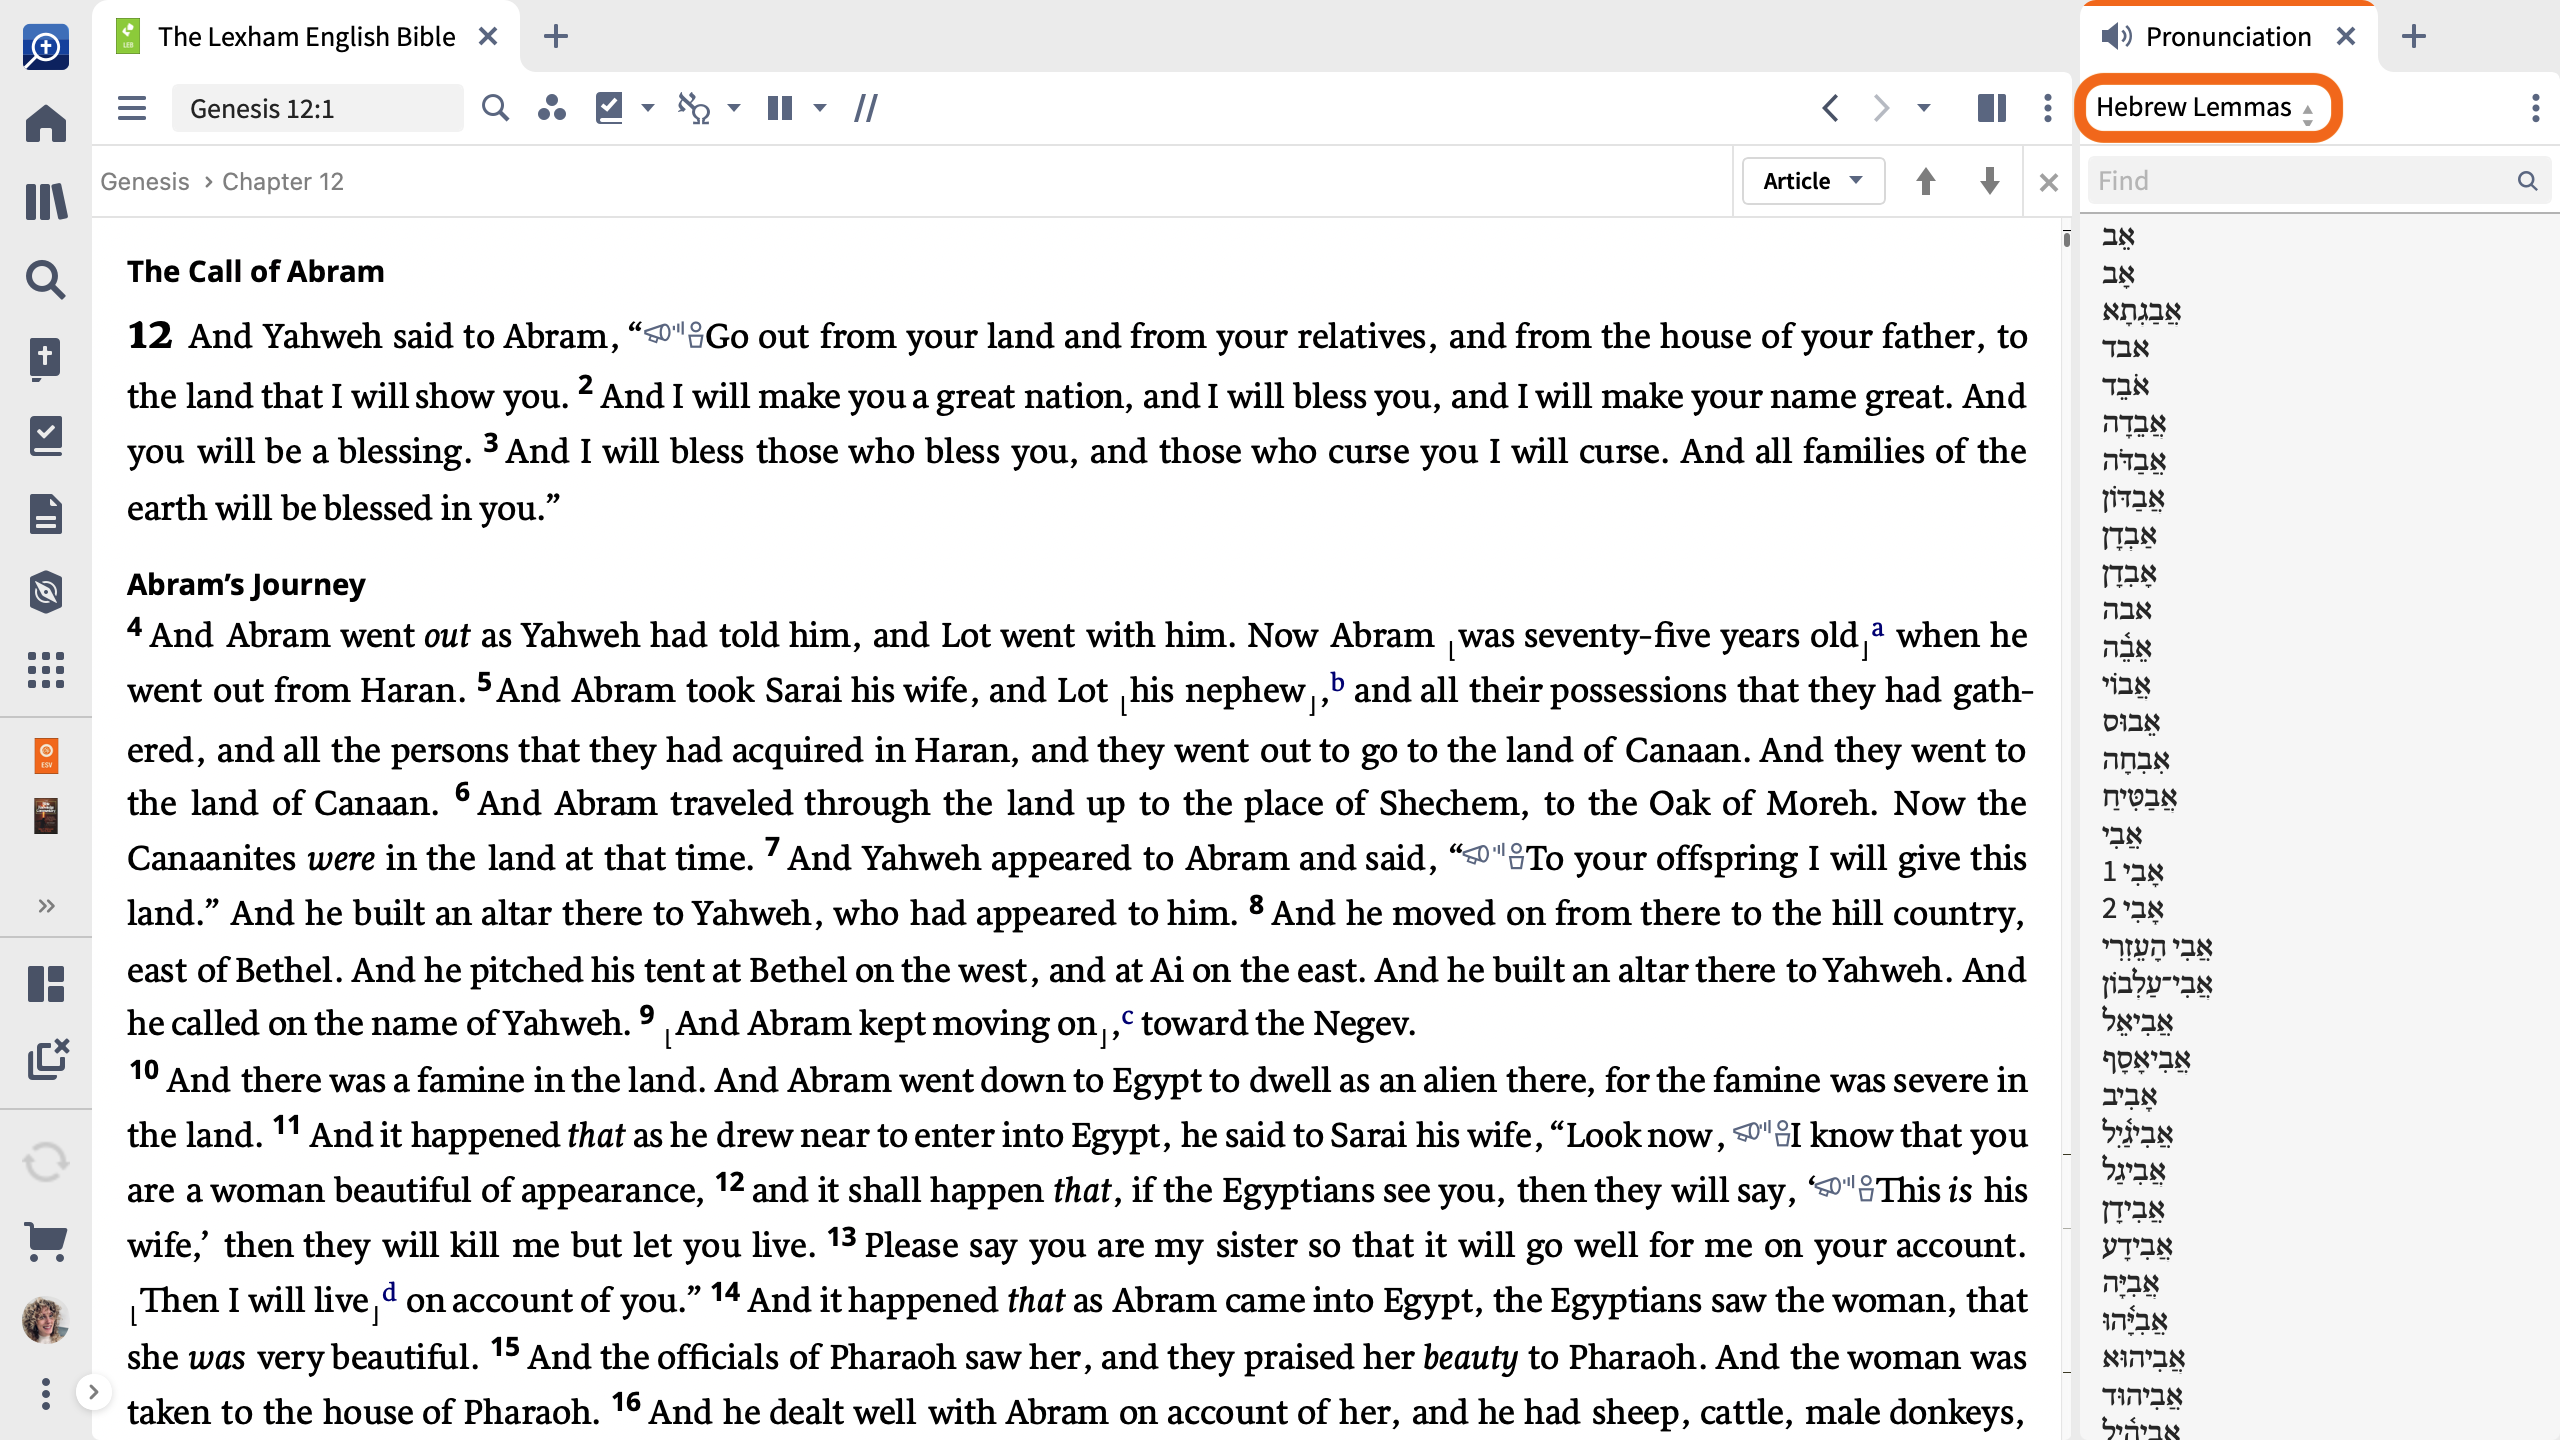Open the Home icon in sidebar
2560x1440 pixels.
pyautogui.click(x=46, y=124)
